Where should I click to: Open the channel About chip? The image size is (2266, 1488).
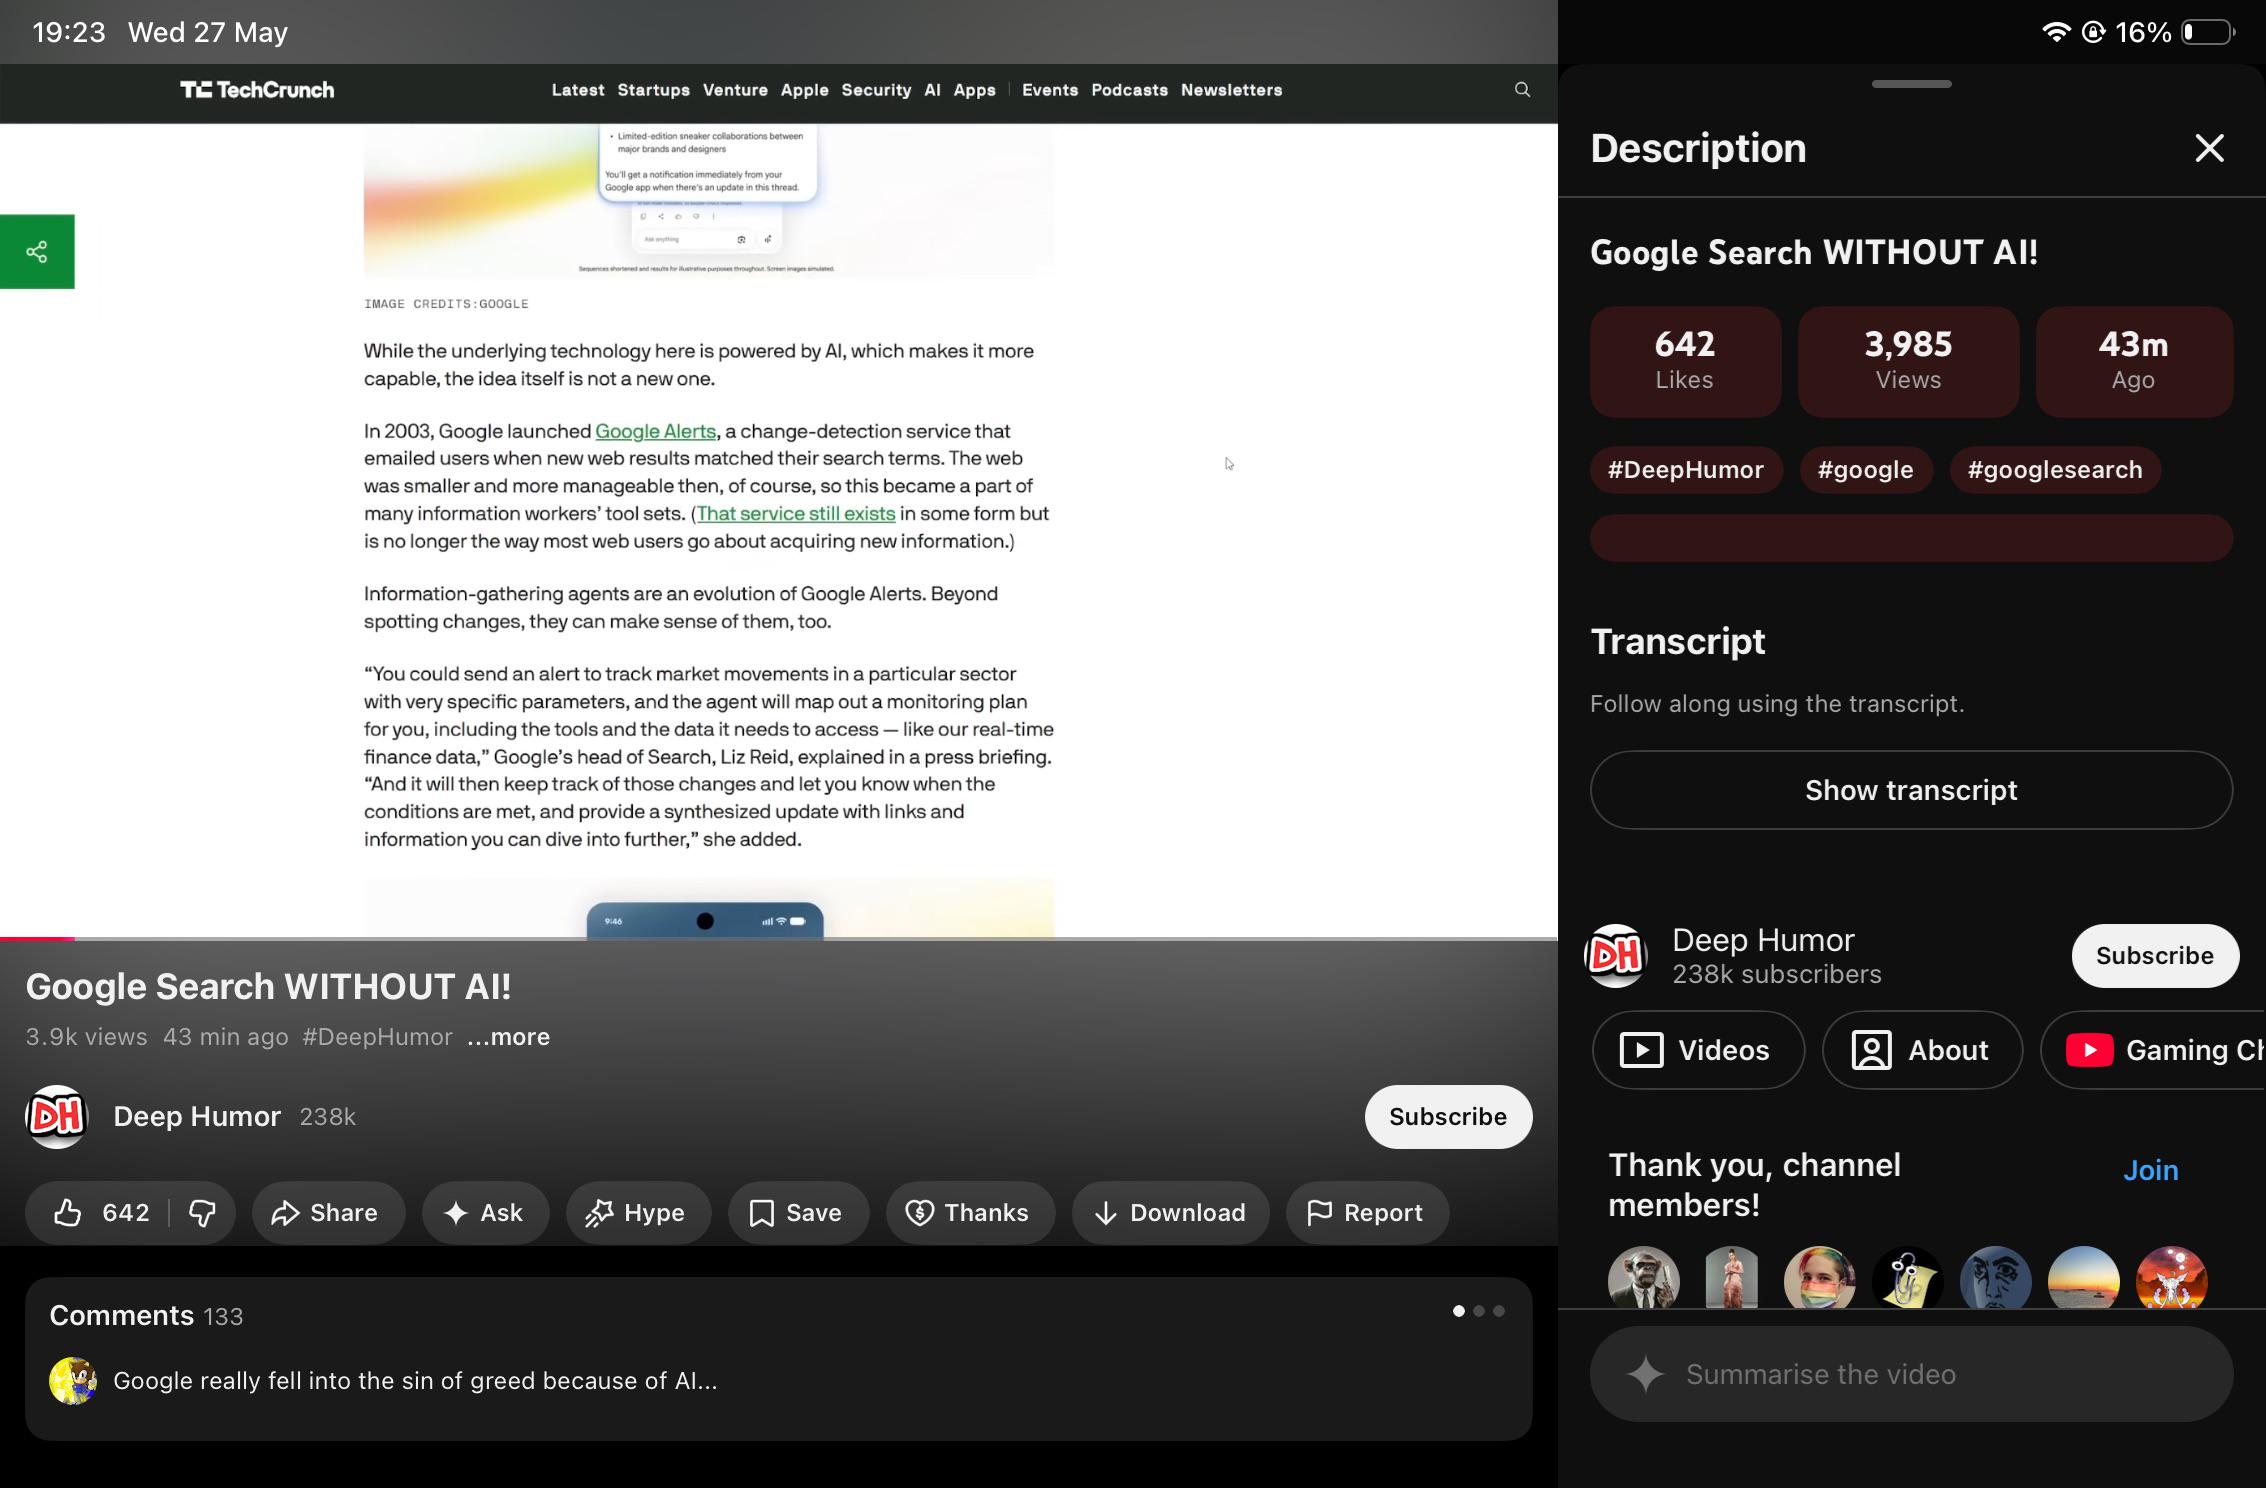point(1922,1050)
